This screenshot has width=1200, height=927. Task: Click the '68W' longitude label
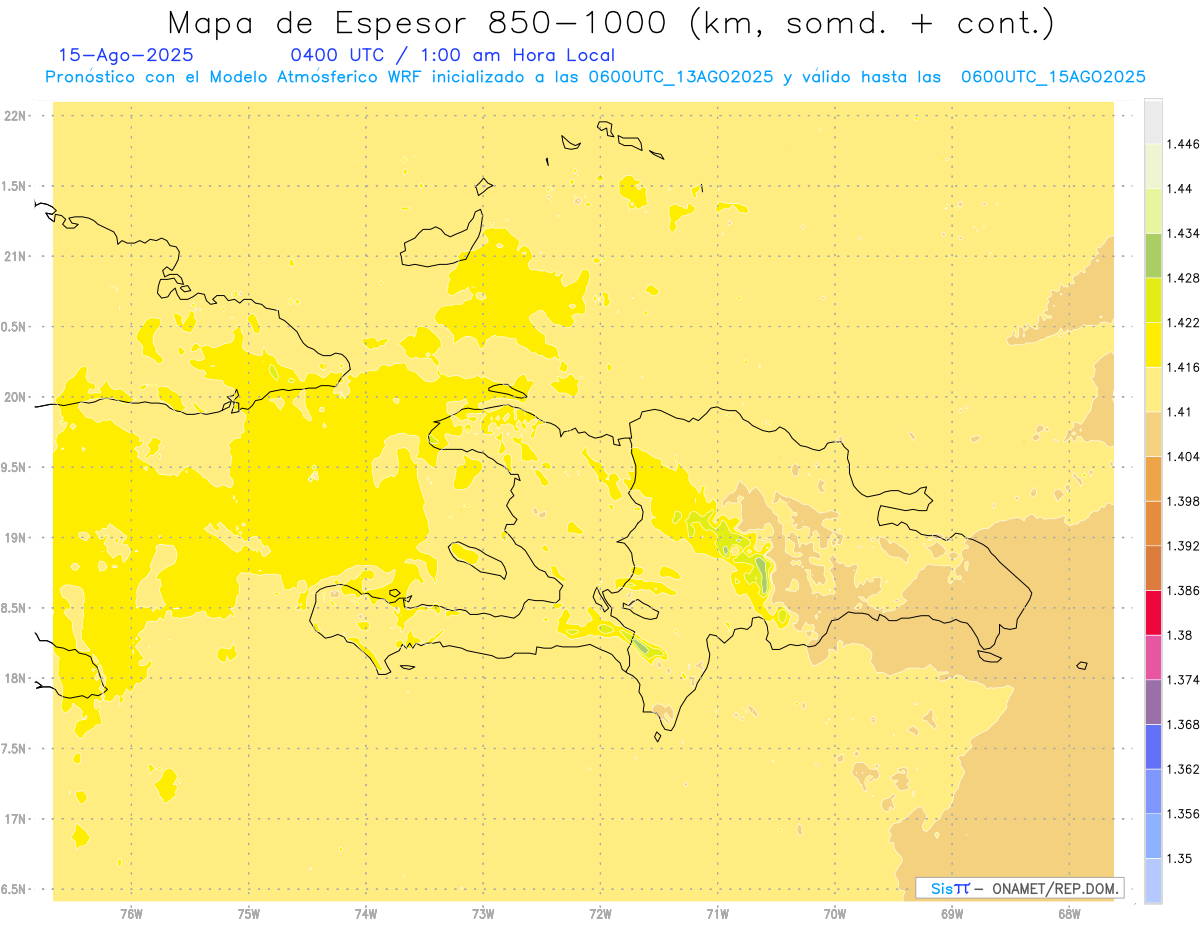[x=1069, y=913]
